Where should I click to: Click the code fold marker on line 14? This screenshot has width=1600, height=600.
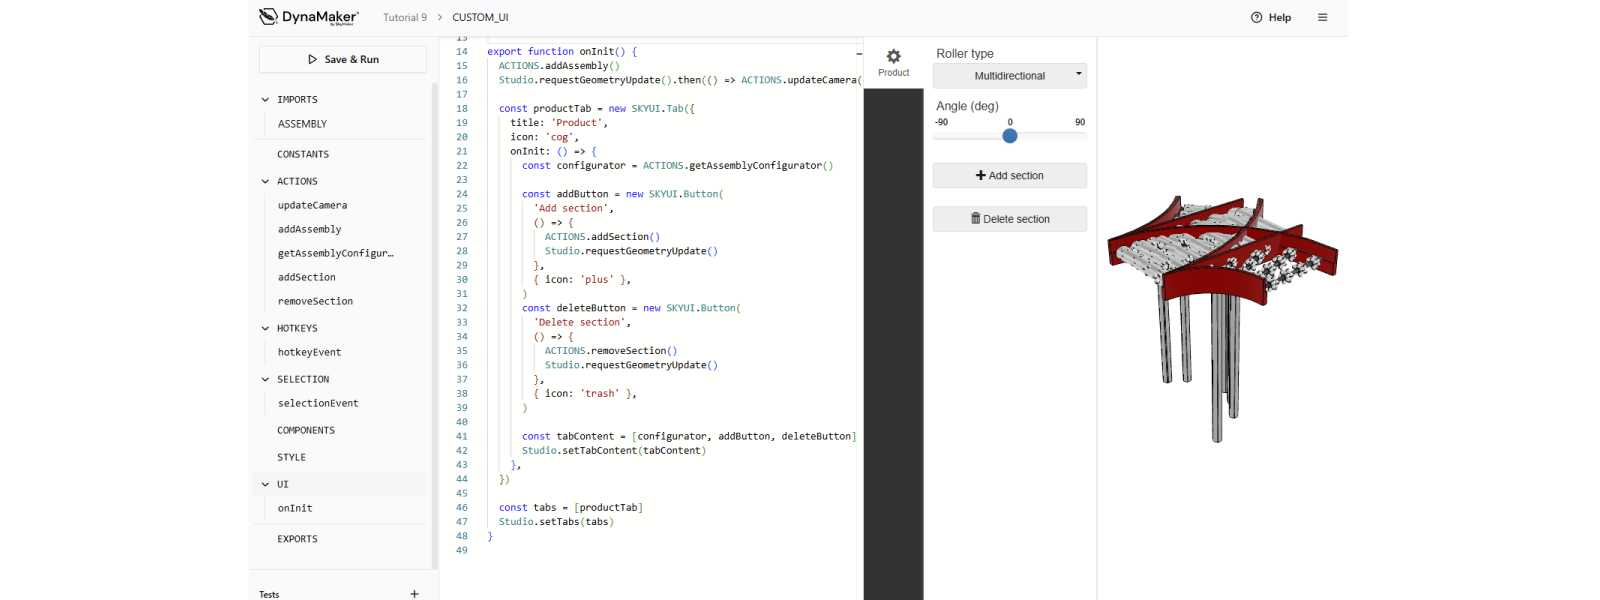[859, 53]
